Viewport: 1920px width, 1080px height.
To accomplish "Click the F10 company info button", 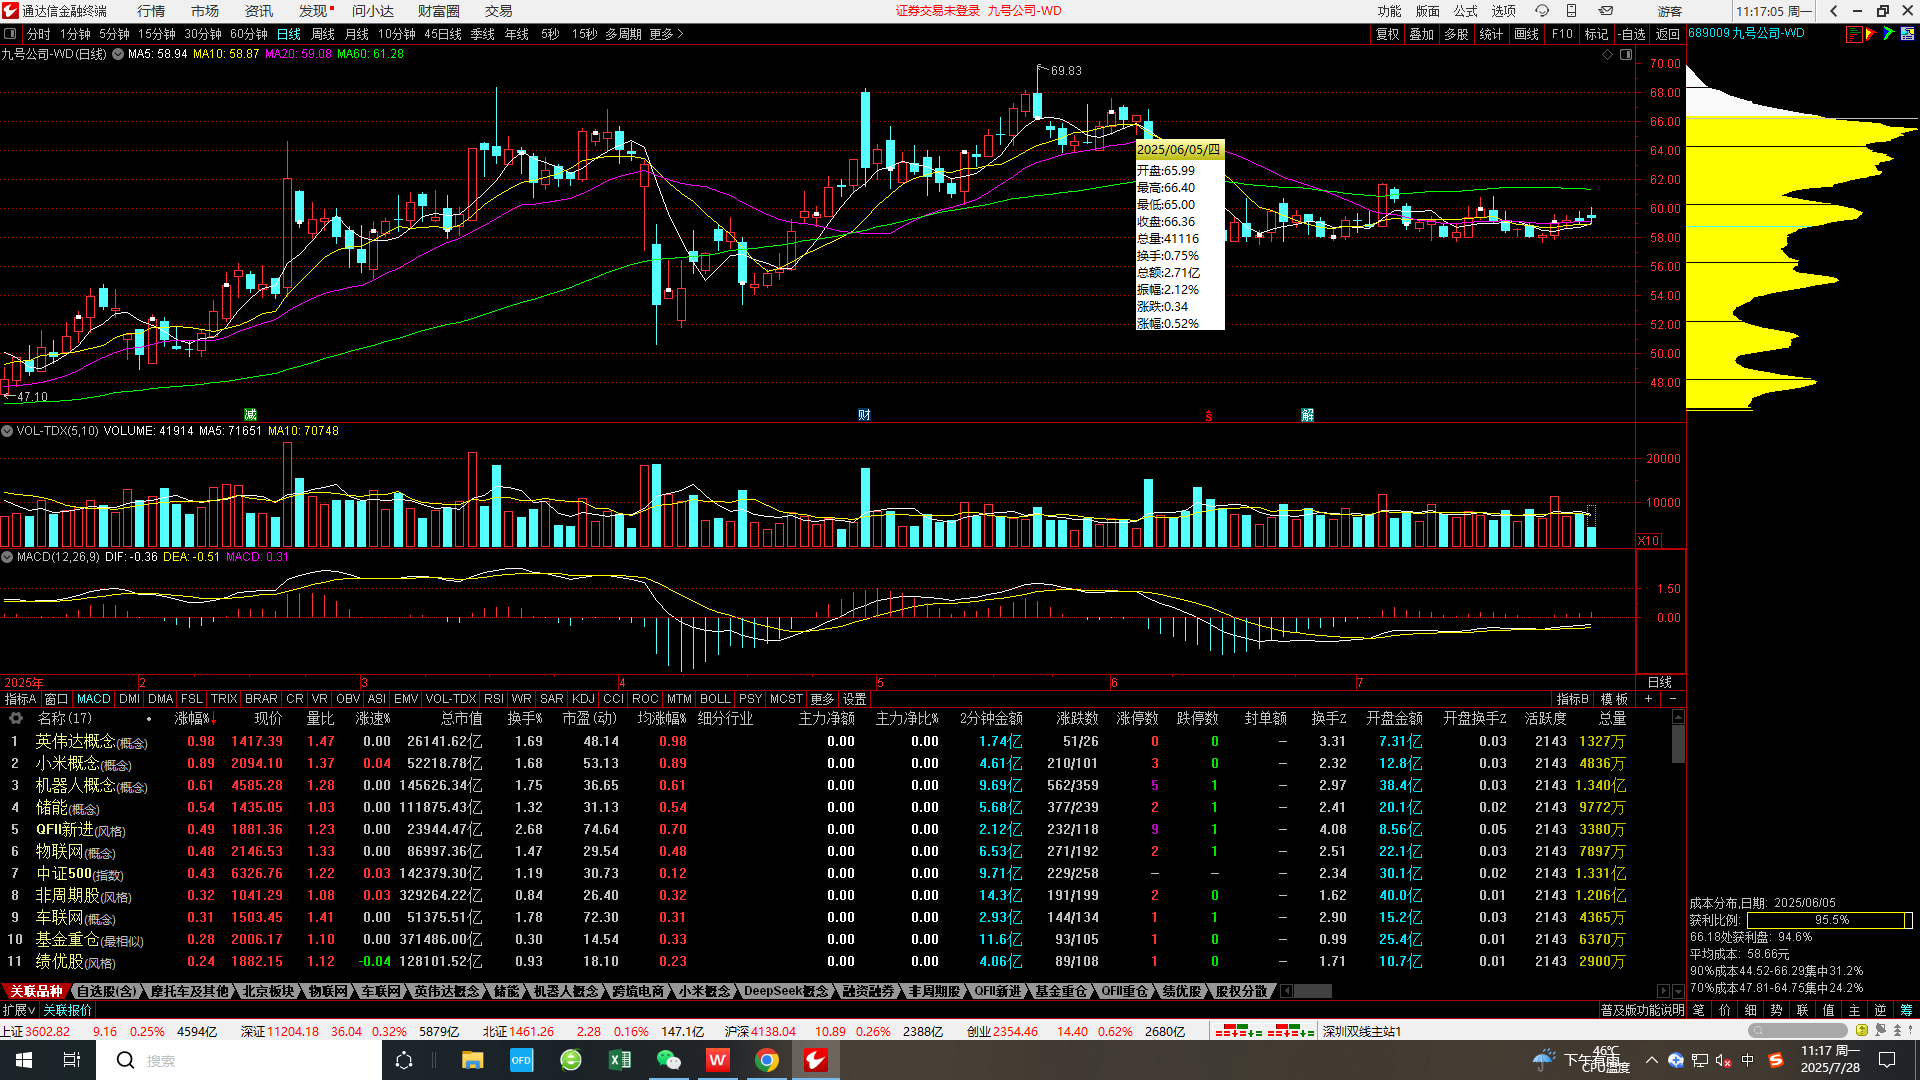I will tap(1562, 34).
